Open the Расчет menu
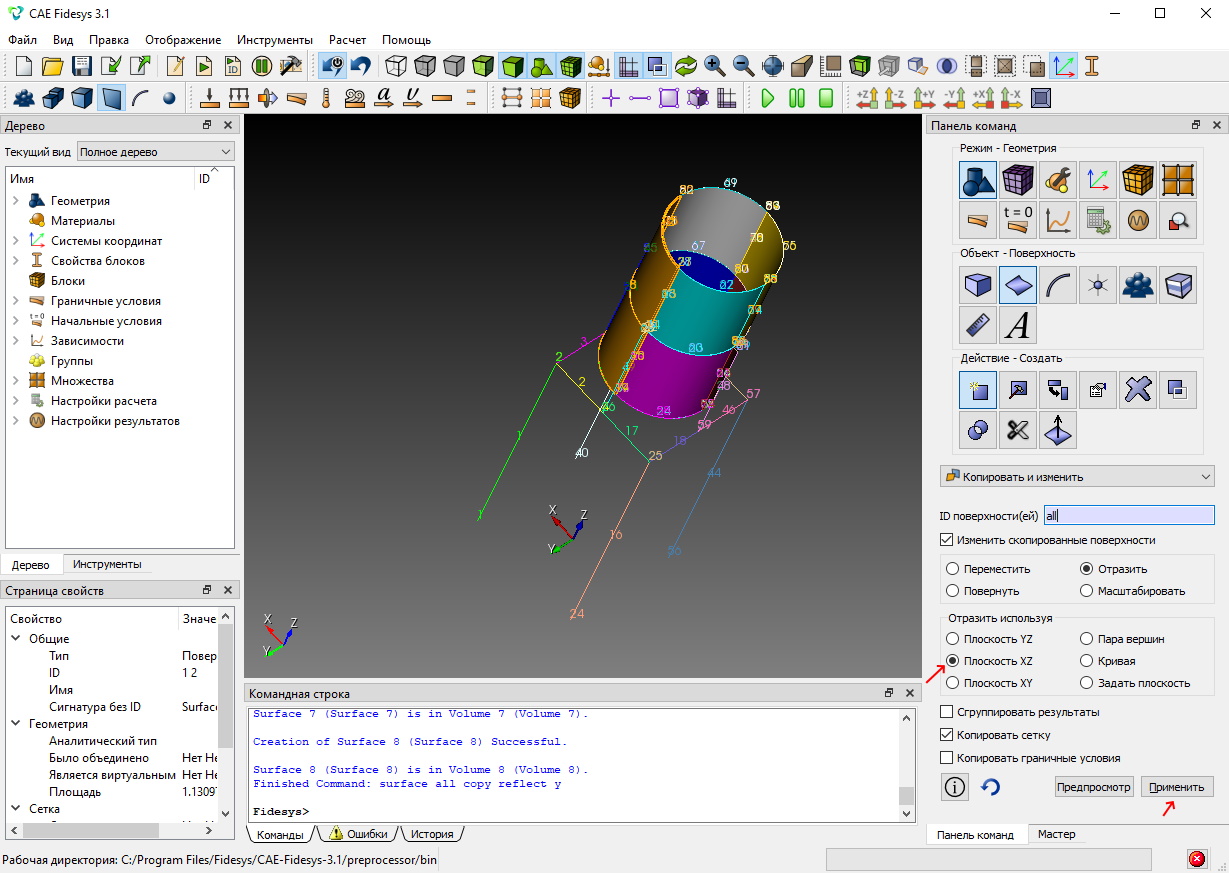The image size is (1229, 873). click(348, 40)
